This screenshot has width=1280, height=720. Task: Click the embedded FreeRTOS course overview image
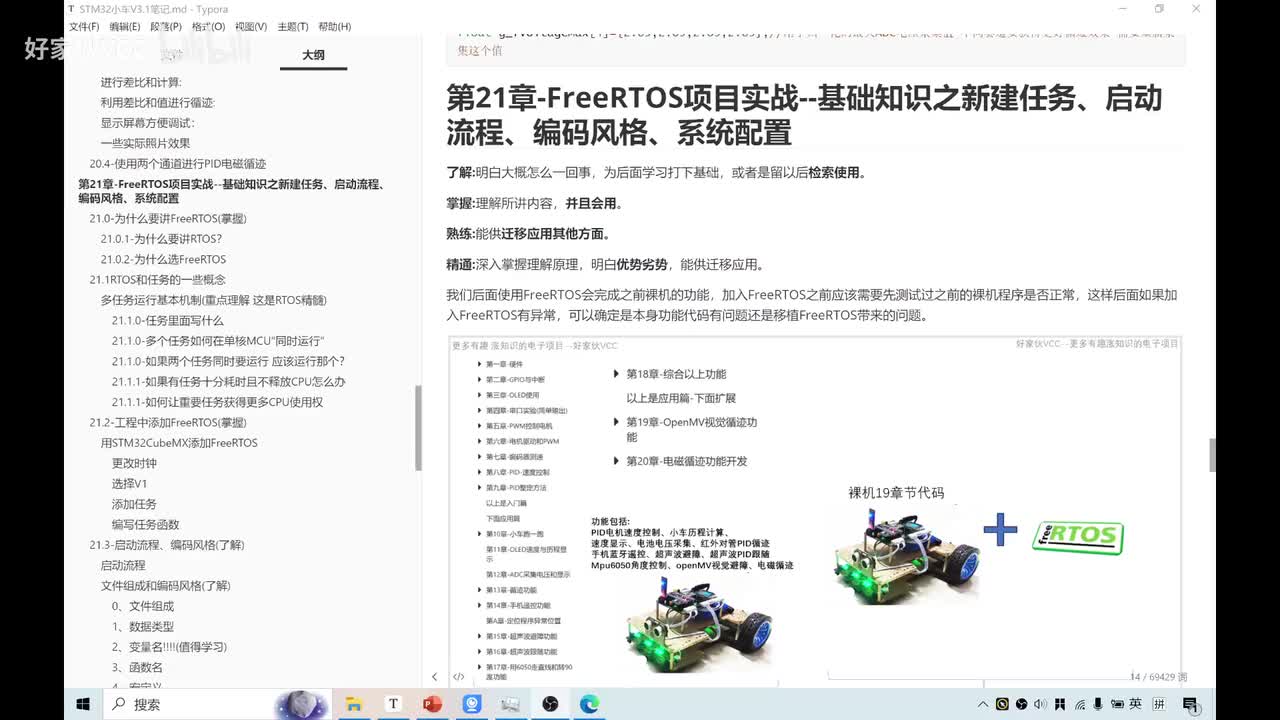click(x=815, y=510)
